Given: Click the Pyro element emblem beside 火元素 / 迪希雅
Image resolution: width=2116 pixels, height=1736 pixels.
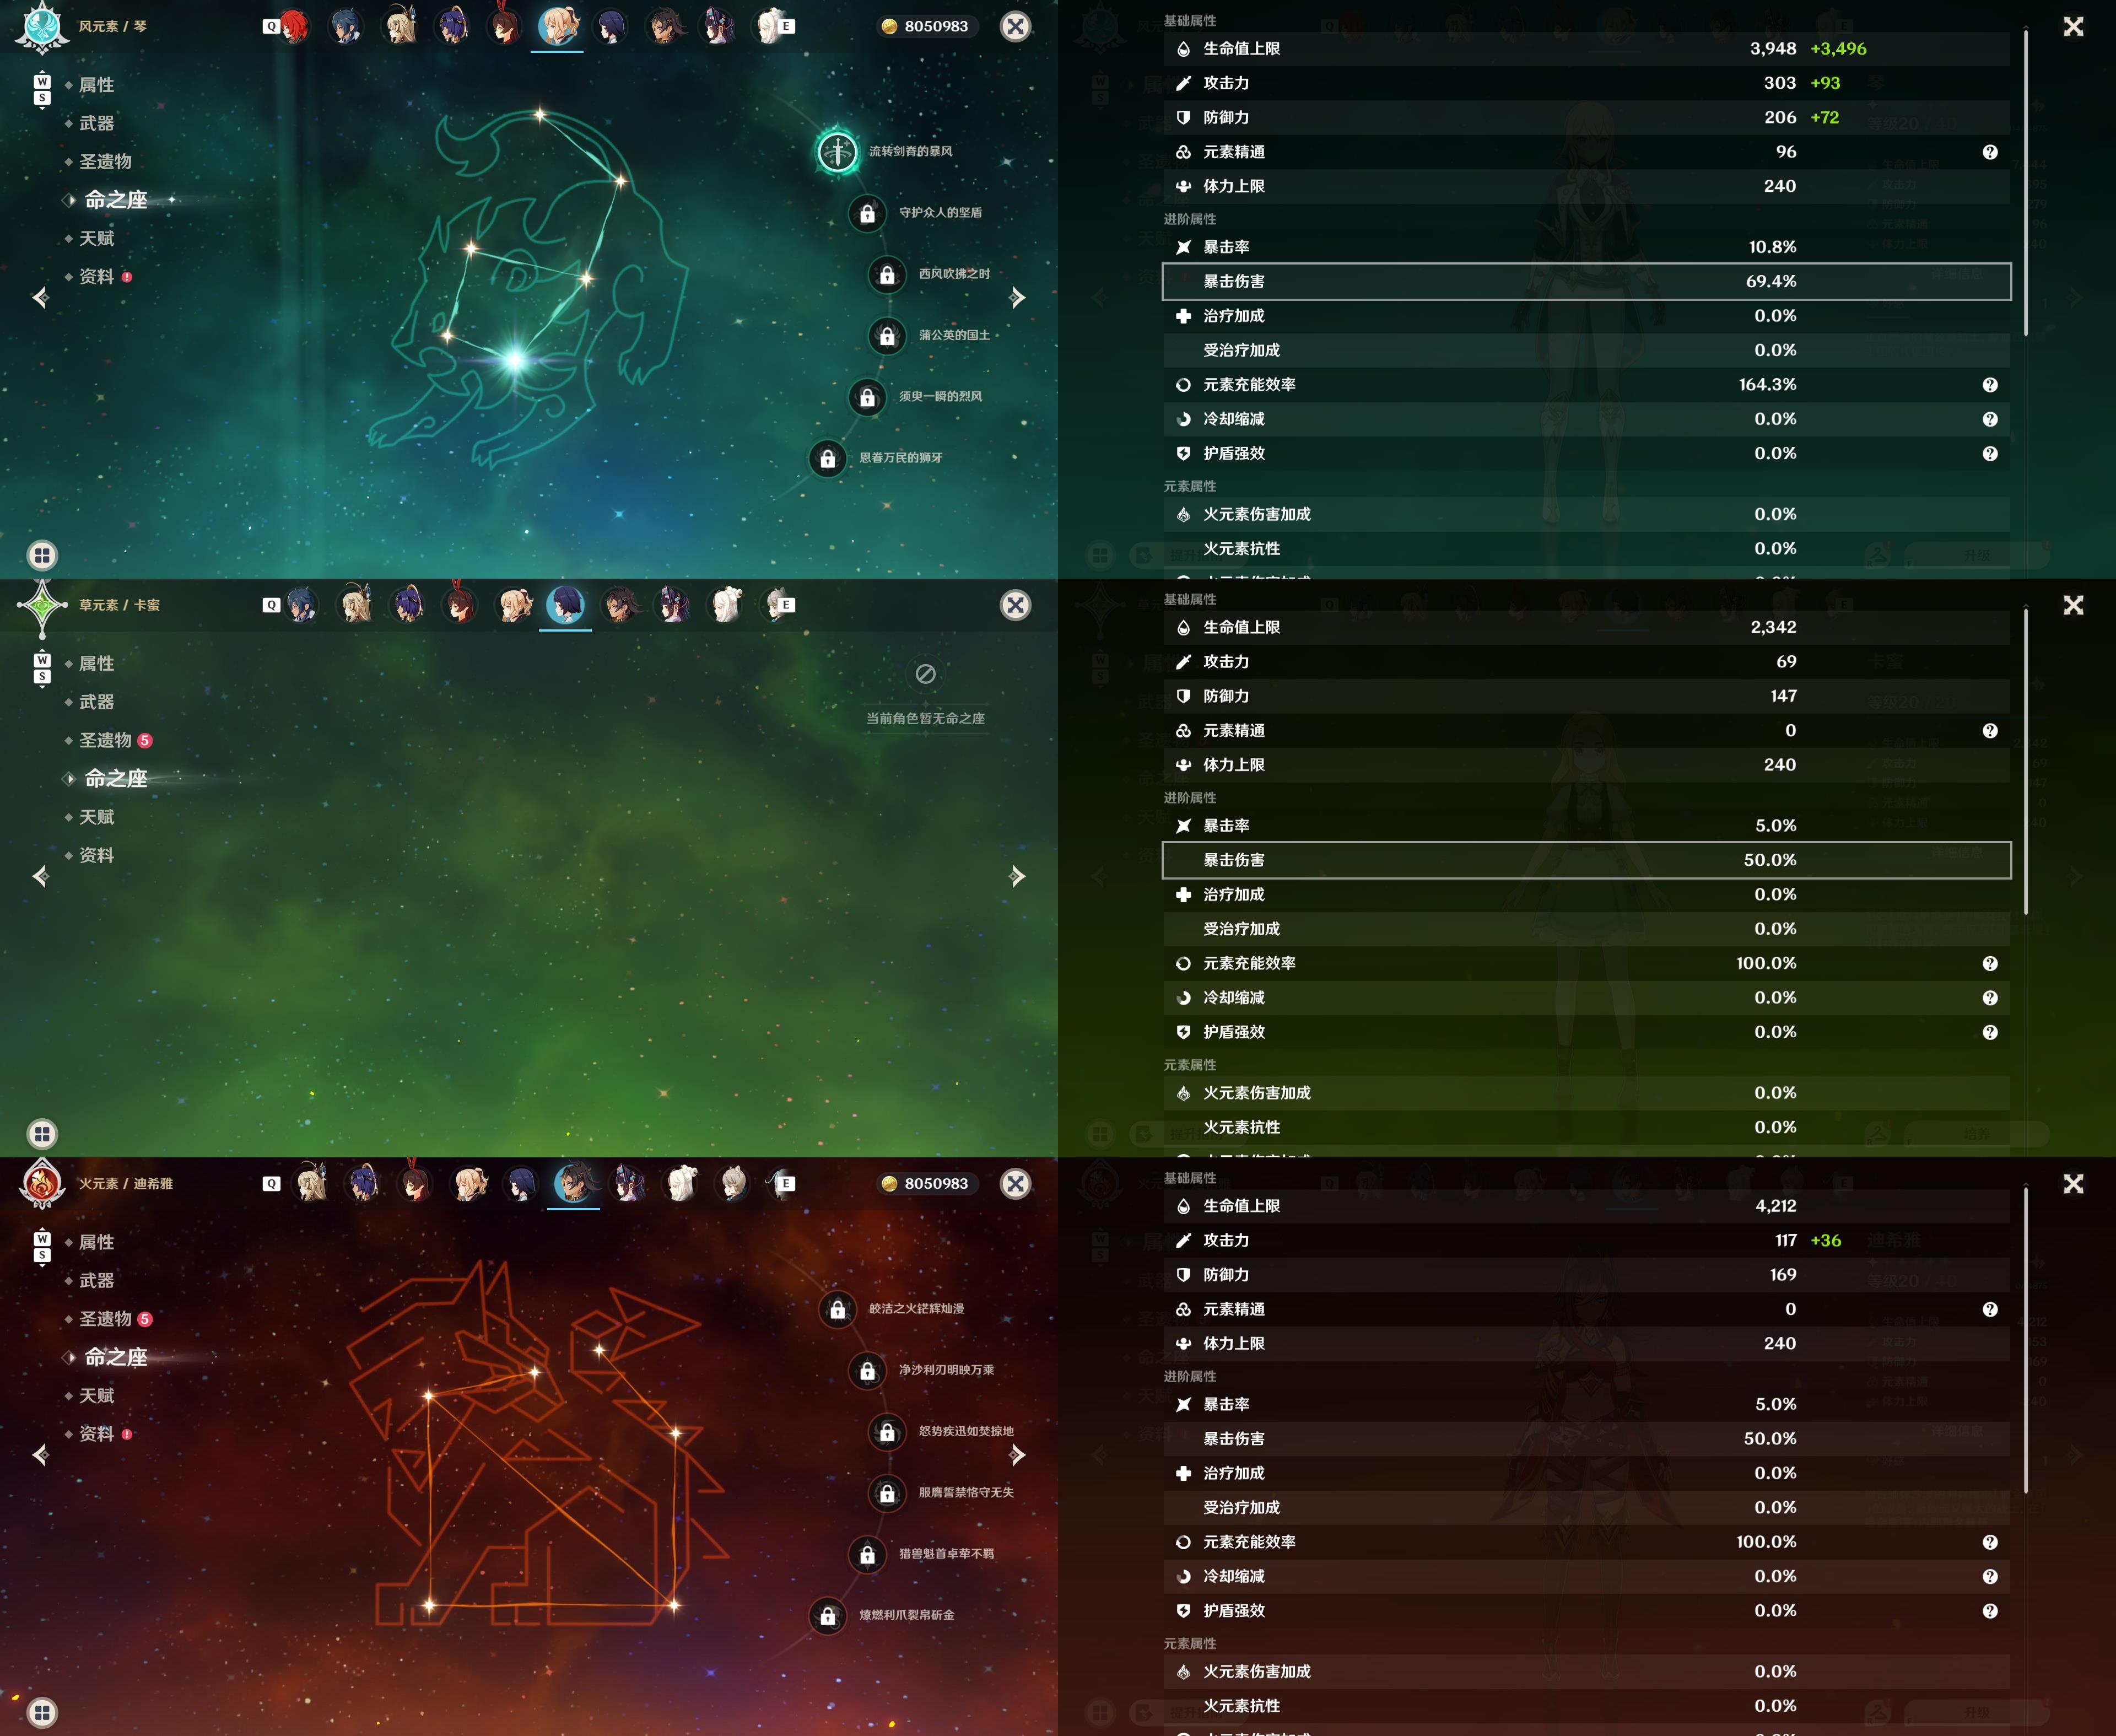Looking at the screenshot, I should (x=42, y=1183).
